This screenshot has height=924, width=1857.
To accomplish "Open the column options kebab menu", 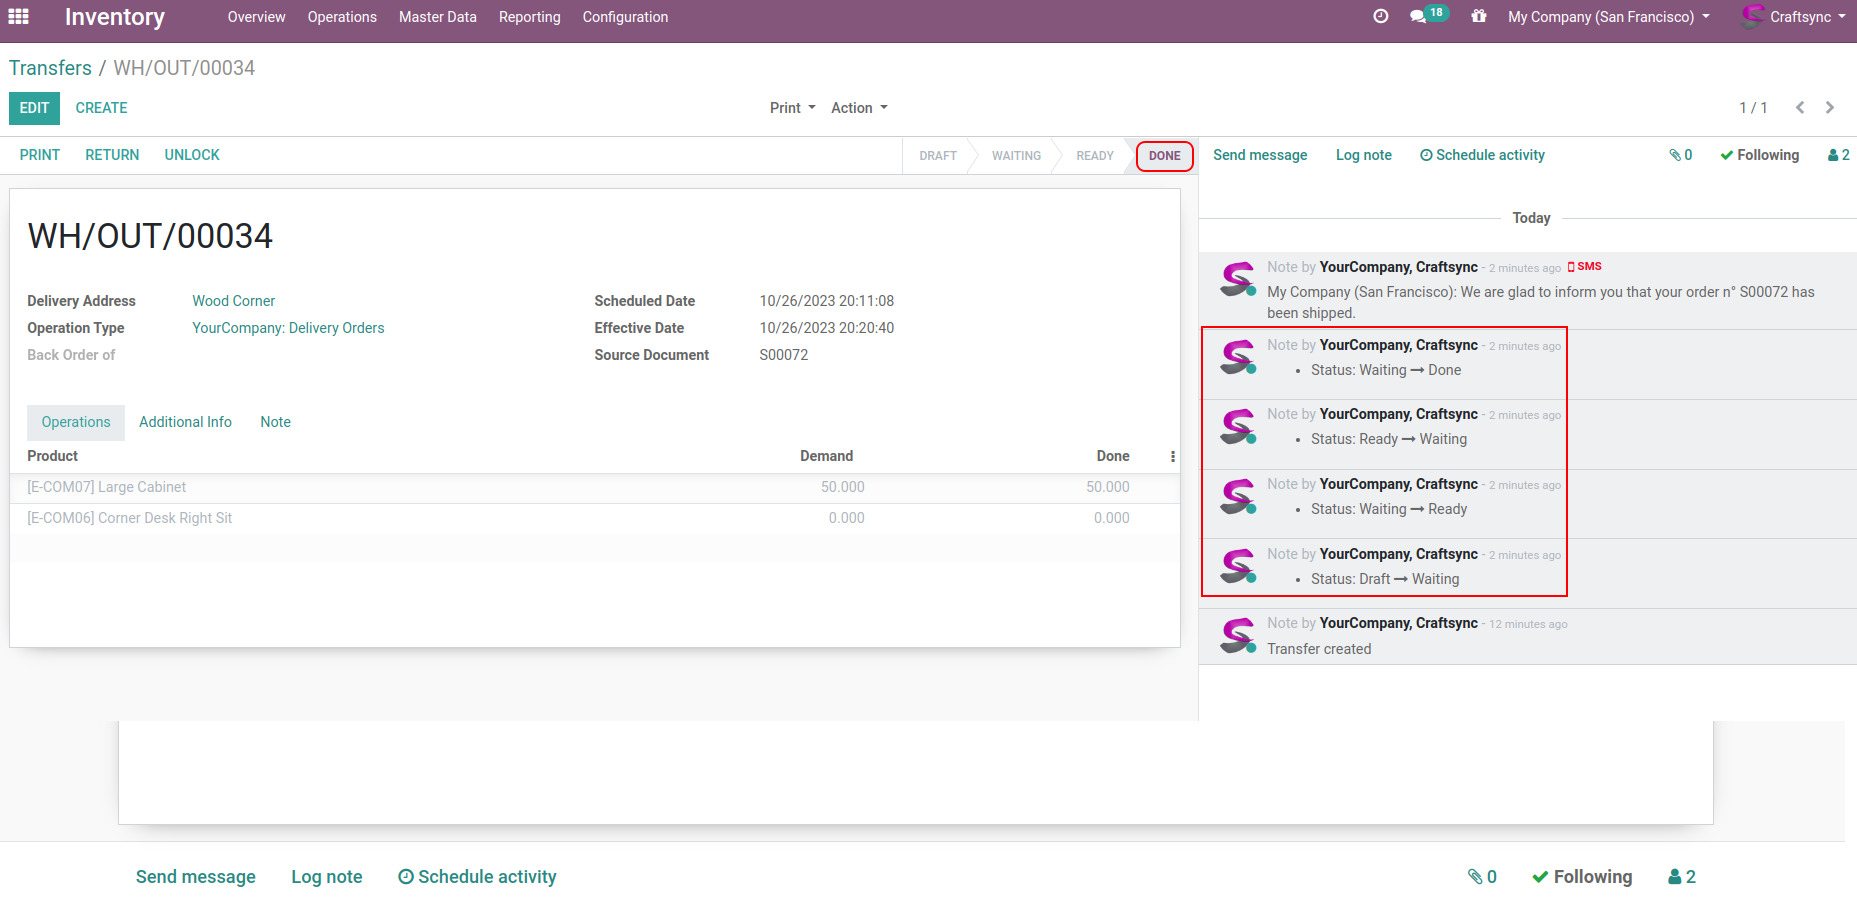I will click(x=1172, y=456).
